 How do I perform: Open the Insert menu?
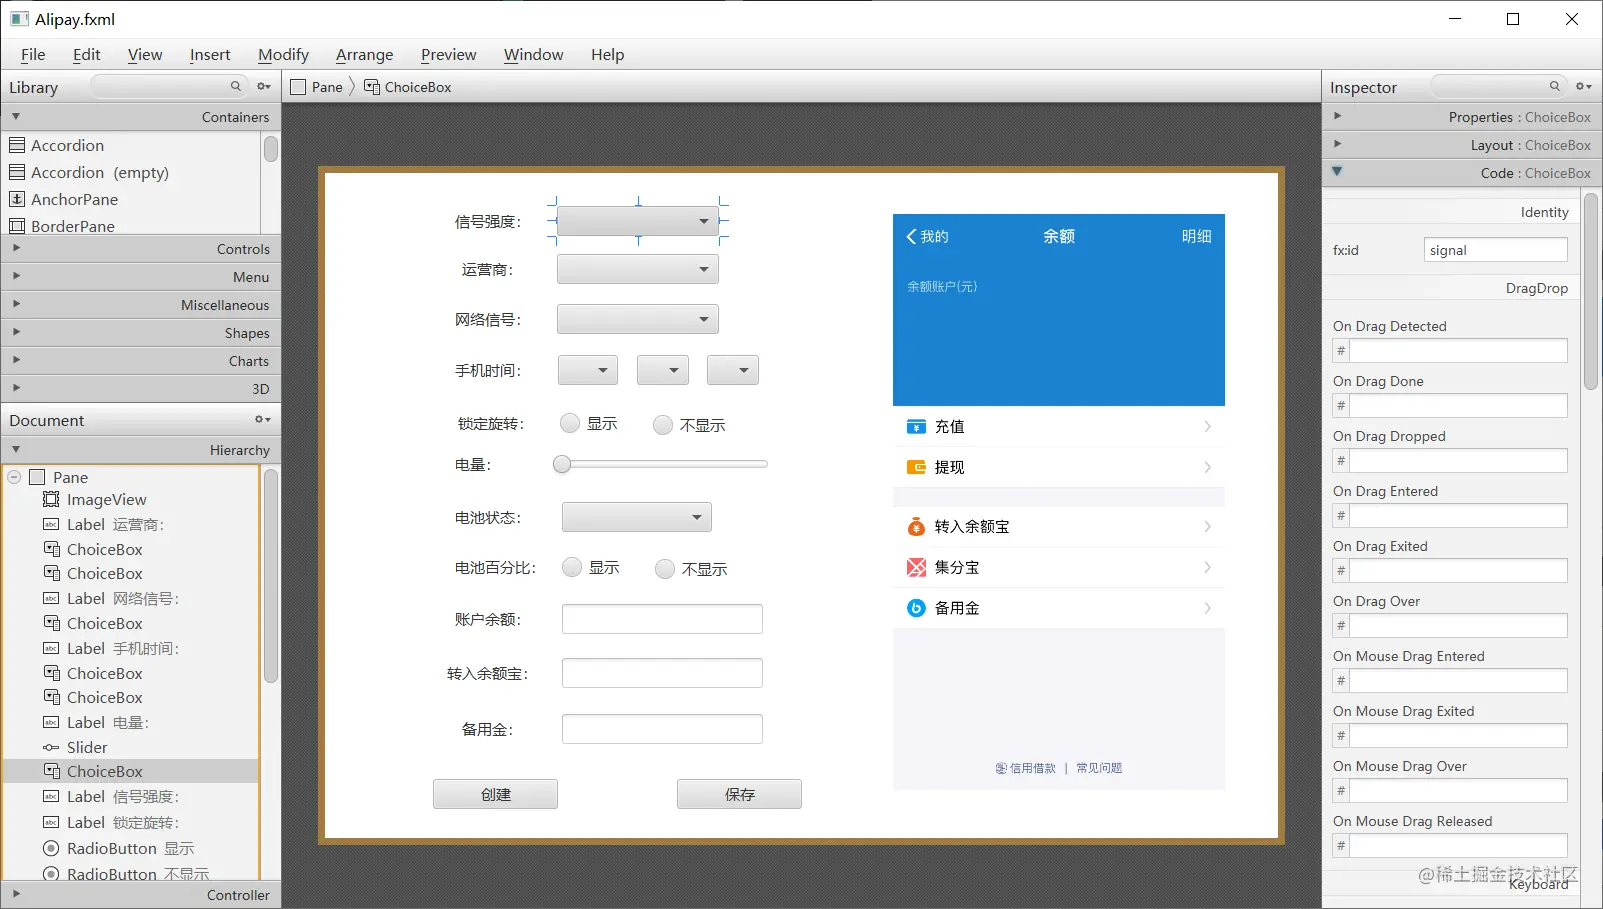210,55
